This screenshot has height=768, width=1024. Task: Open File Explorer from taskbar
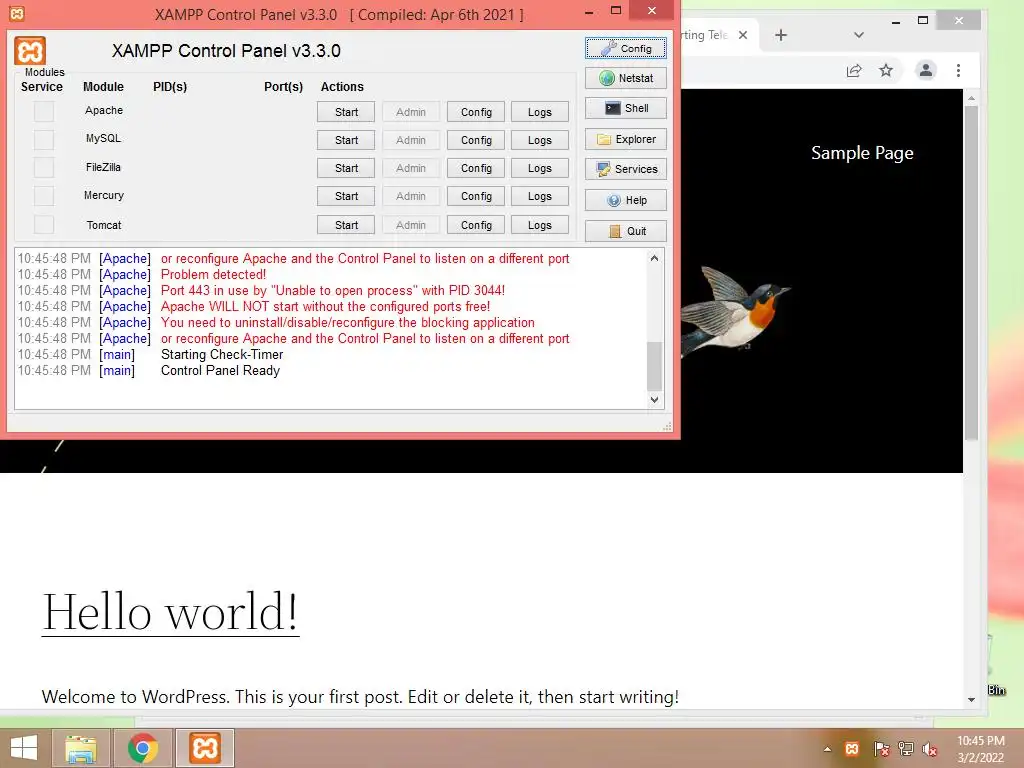[80, 748]
